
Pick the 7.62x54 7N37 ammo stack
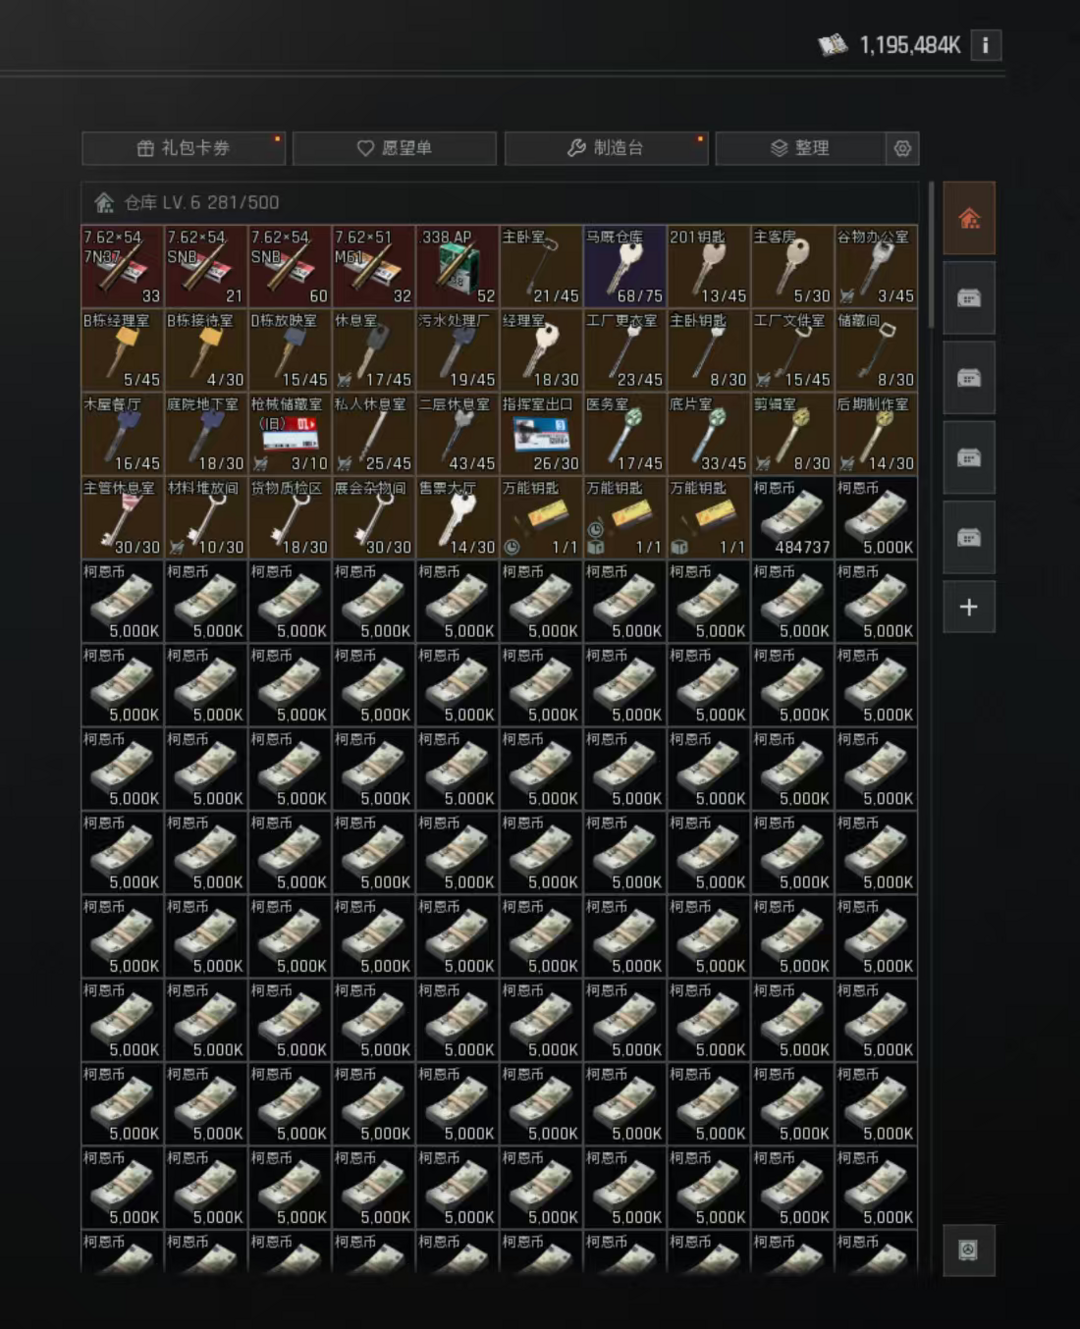coord(122,266)
